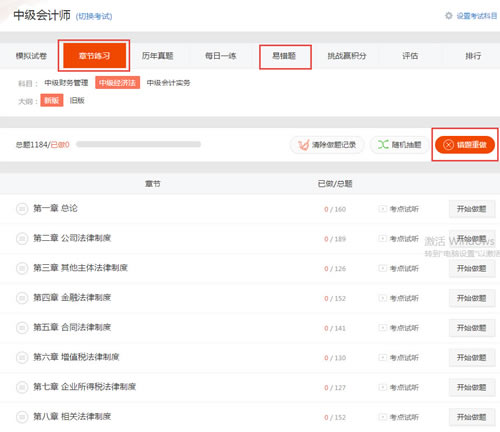Image resolution: width=500 pixels, height=432 pixels.
Task: Open the 历年真题 tab
Action: pyautogui.click(x=157, y=56)
